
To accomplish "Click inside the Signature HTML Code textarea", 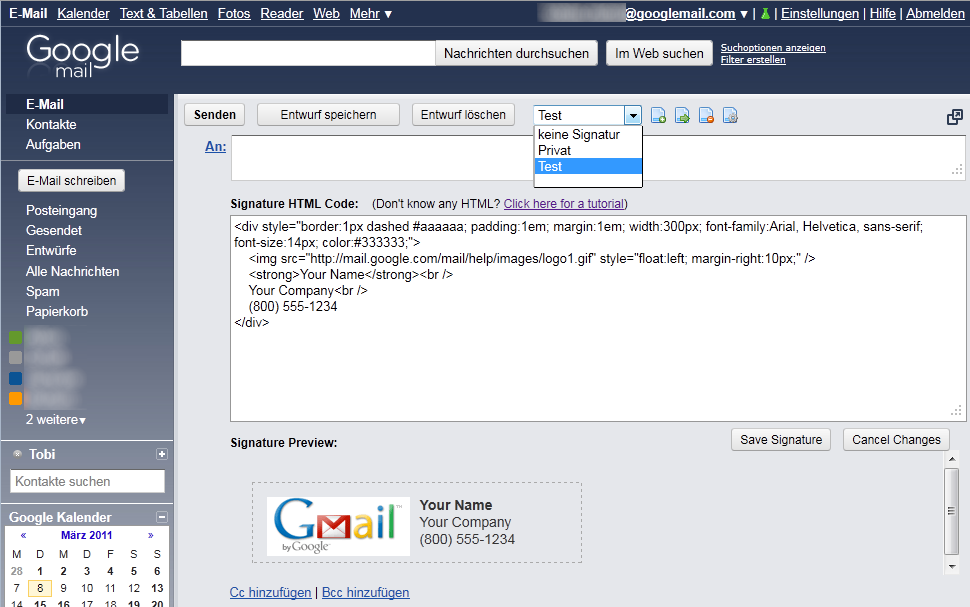I will pyautogui.click(x=598, y=319).
